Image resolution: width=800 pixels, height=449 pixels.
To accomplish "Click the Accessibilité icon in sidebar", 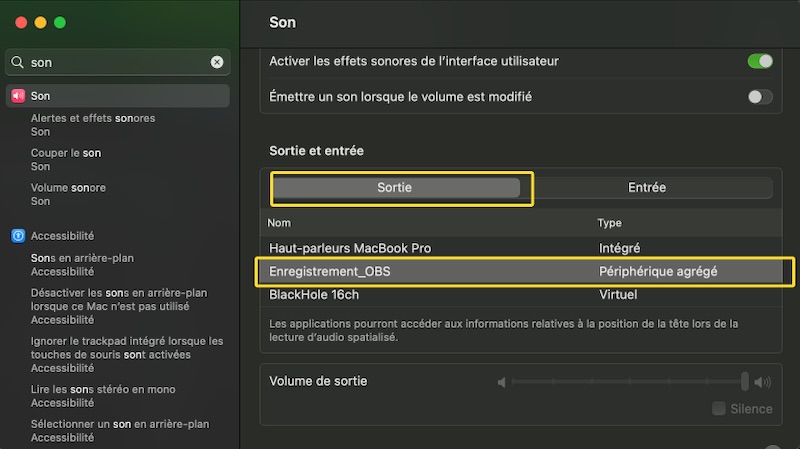I will 18,236.
